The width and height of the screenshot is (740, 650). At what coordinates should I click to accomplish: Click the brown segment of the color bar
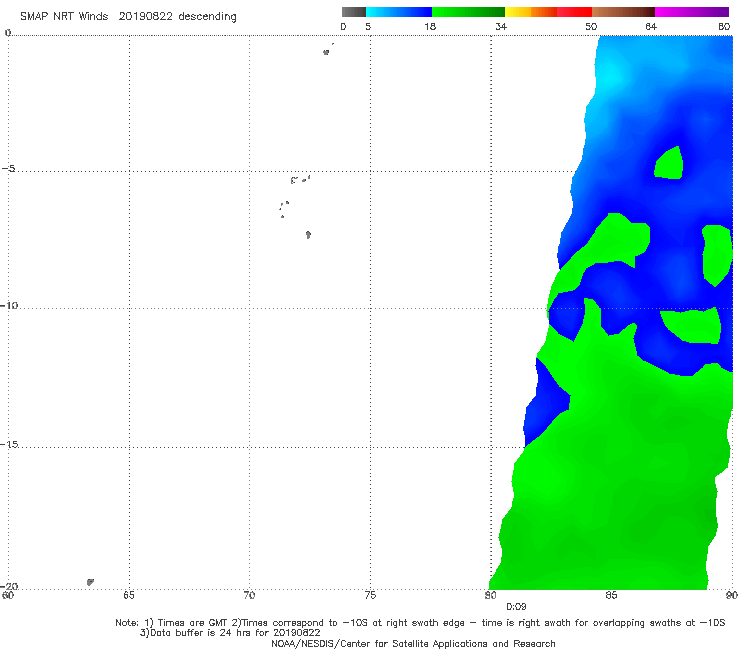coord(623,12)
